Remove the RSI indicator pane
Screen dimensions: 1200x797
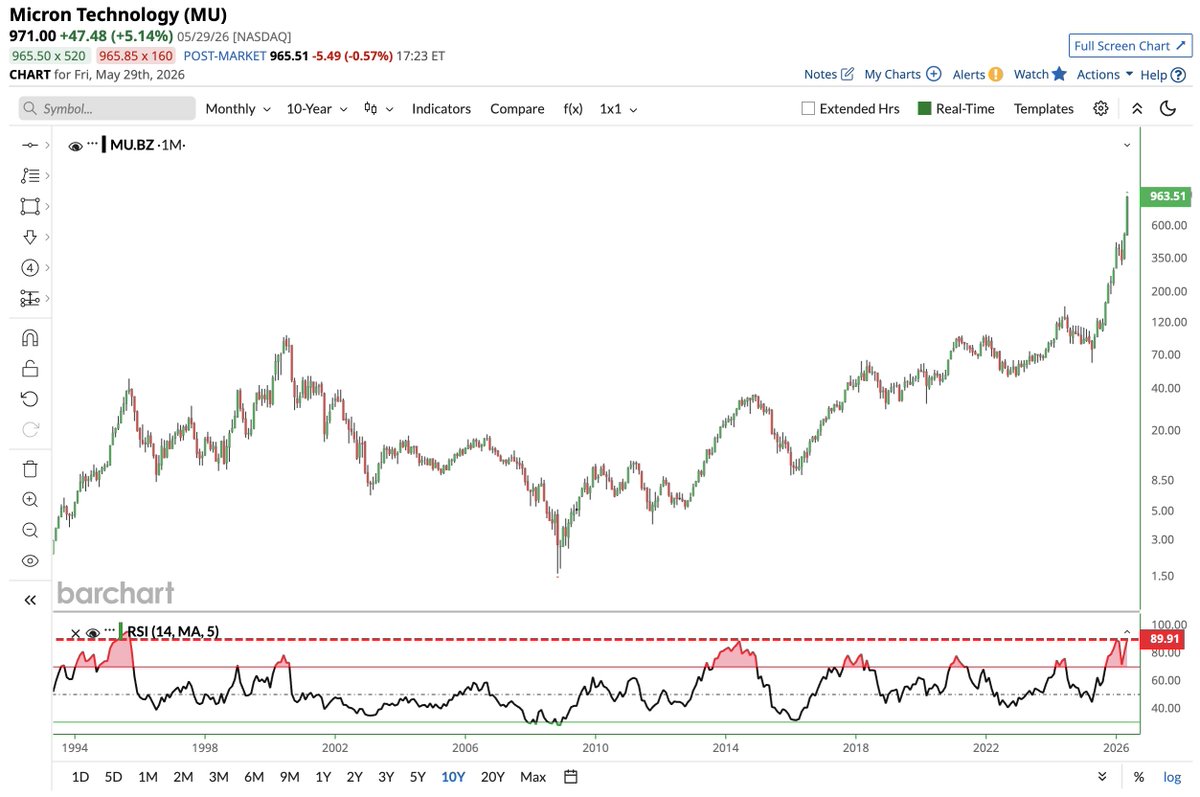75,633
